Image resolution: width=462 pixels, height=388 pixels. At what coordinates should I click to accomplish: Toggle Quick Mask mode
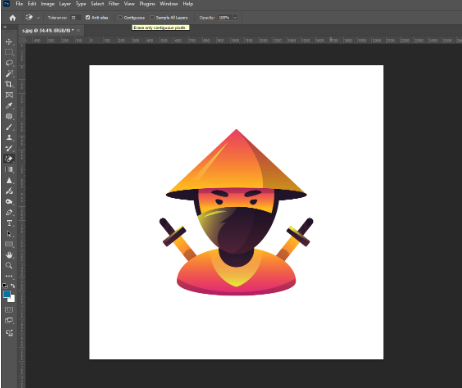9,310
